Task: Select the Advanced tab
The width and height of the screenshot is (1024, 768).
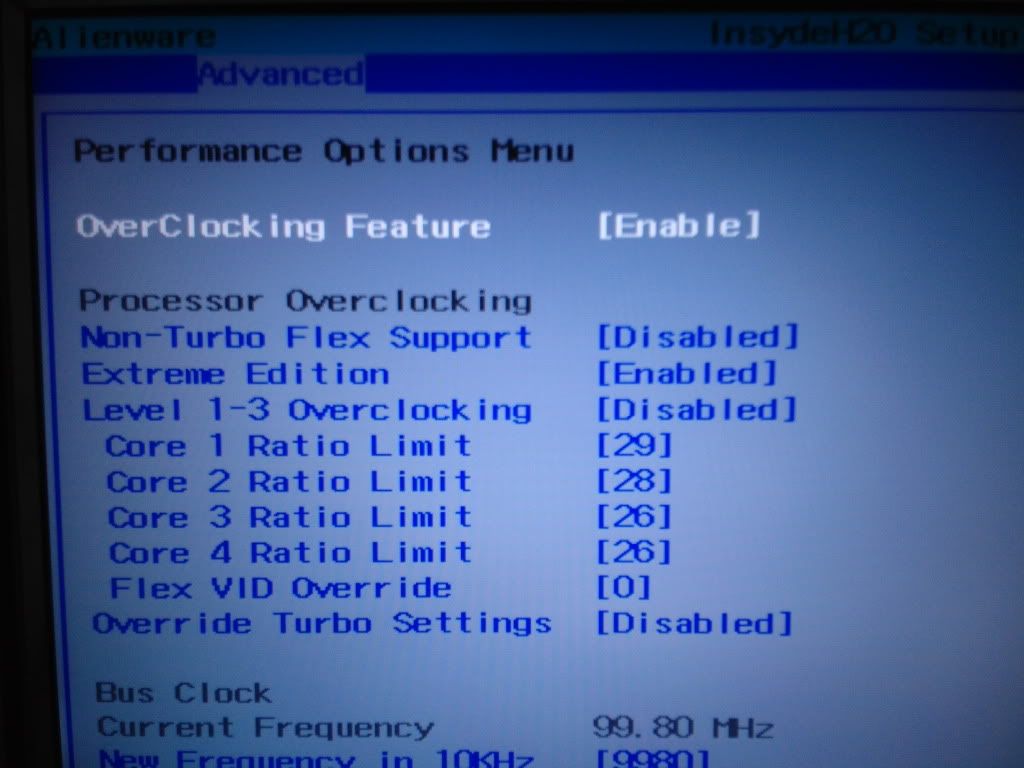Action: [281, 74]
